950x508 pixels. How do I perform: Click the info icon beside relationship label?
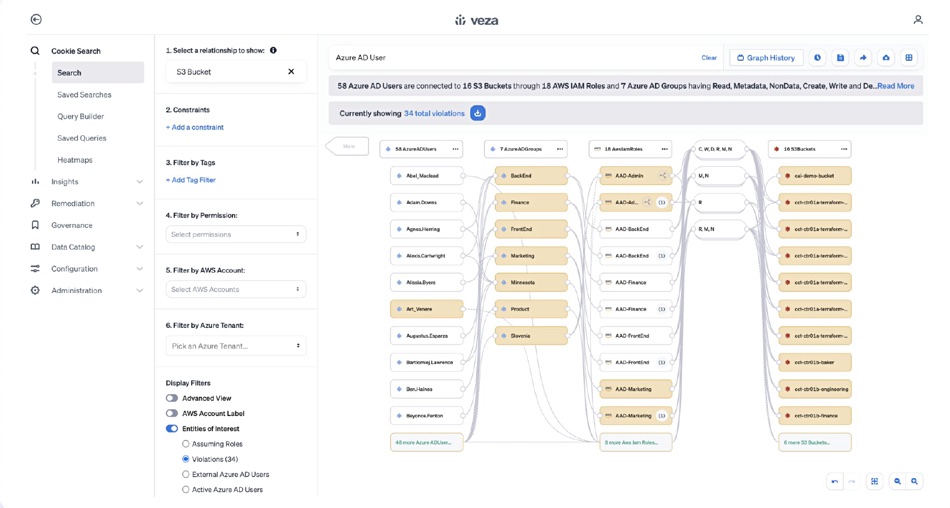pyautogui.click(x=273, y=50)
